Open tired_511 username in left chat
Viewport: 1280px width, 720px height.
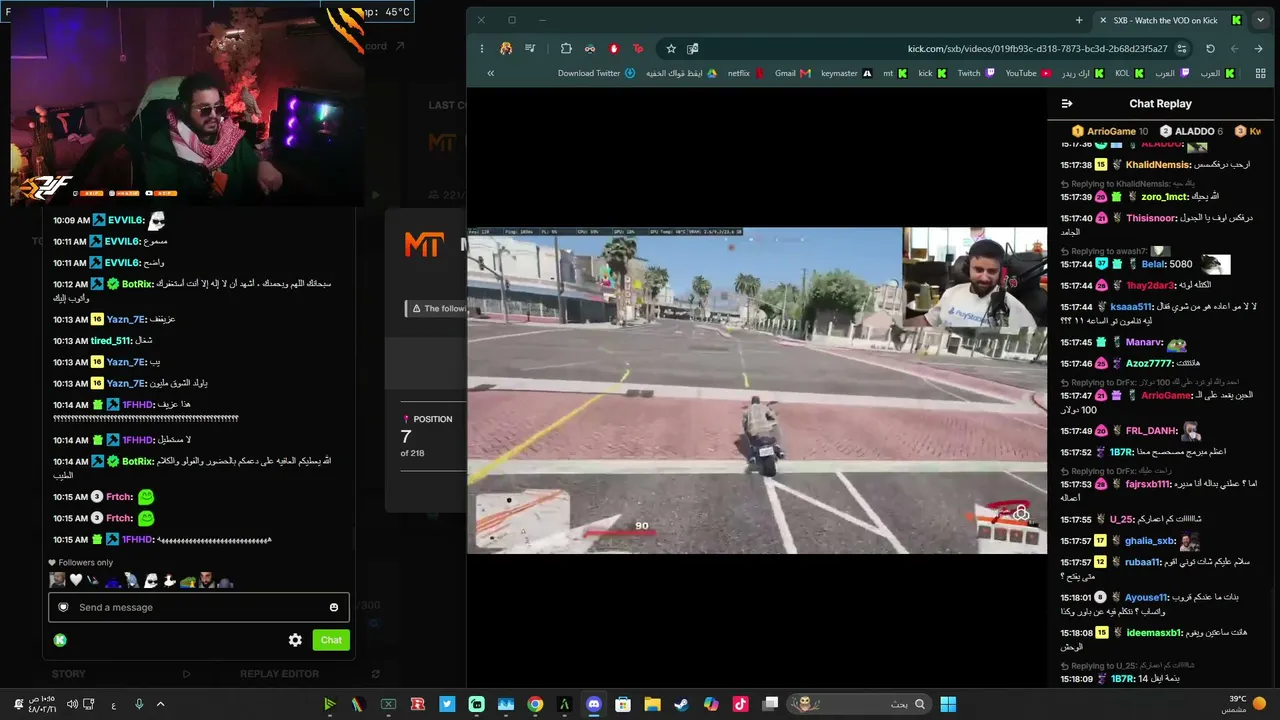click(x=111, y=341)
